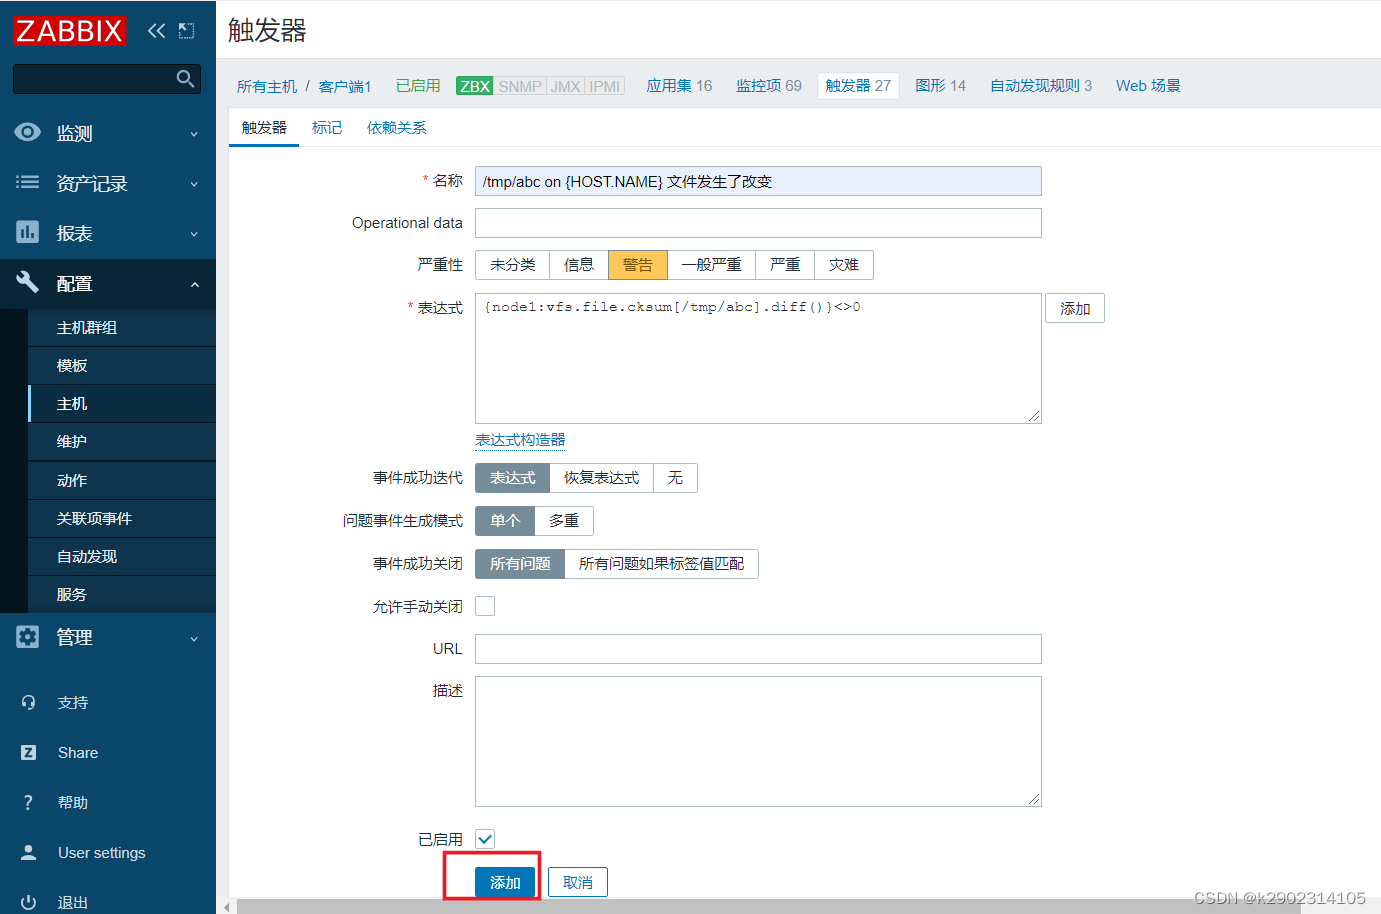Focus the Operational data field
Image resolution: width=1381 pixels, height=914 pixels.
tap(758, 223)
